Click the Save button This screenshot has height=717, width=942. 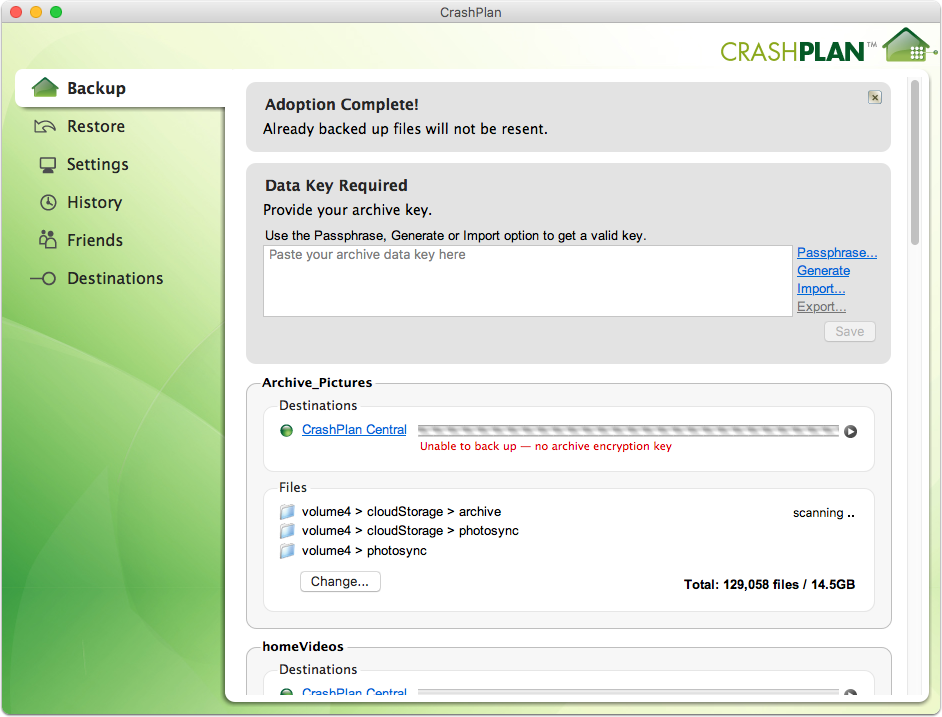pyautogui.click(x=849, y=332)
